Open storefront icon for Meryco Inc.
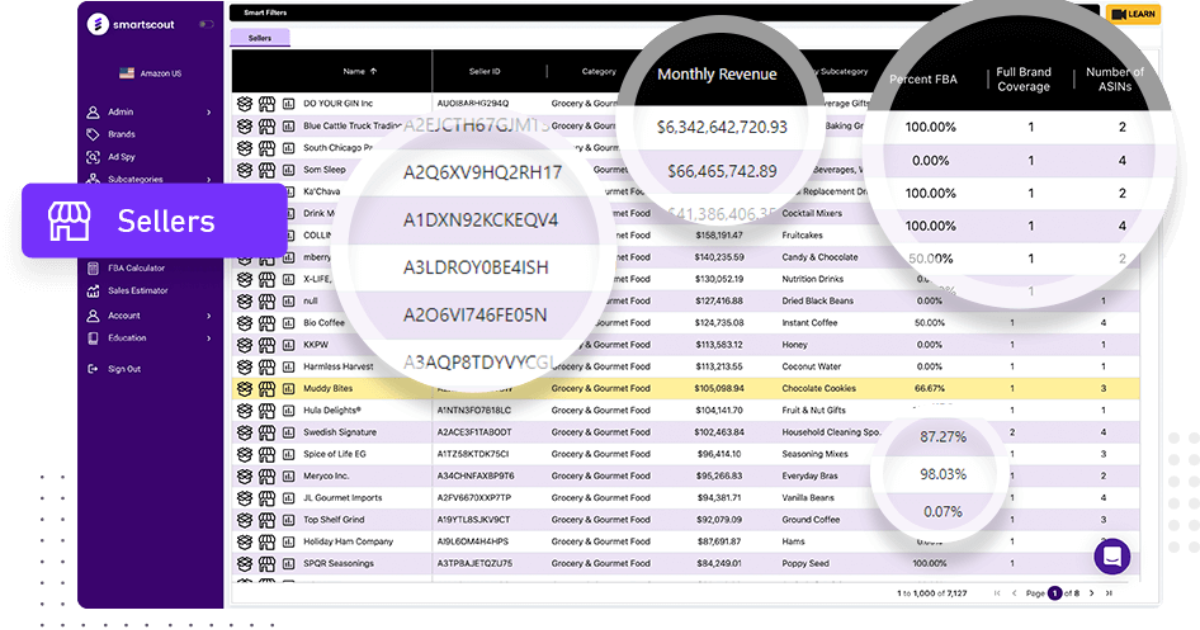Viewport: 1200px width, 630px height. tap(266, 476)
